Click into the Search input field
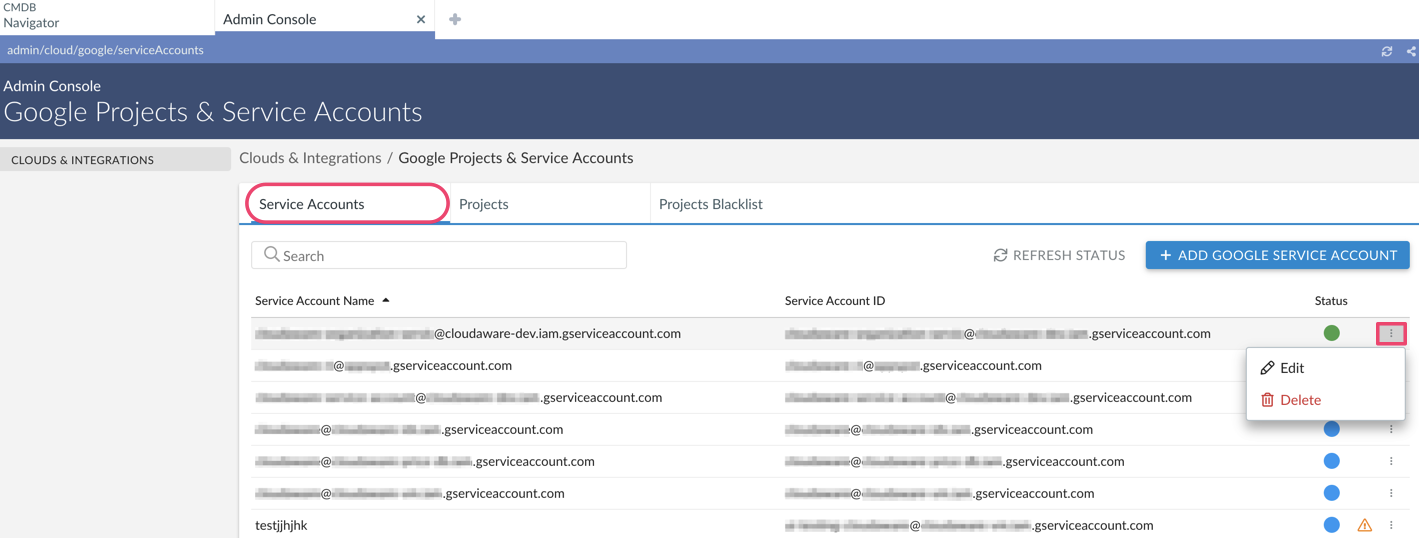 pos(439,255)
